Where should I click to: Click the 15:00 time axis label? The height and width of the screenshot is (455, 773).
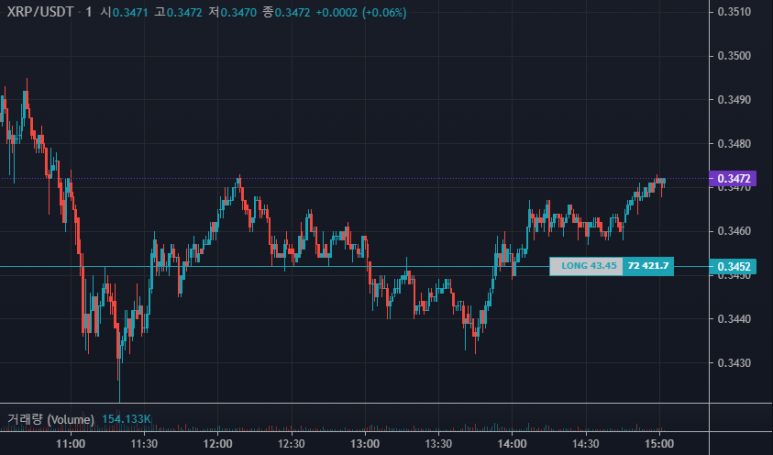[x=659, y=444]
